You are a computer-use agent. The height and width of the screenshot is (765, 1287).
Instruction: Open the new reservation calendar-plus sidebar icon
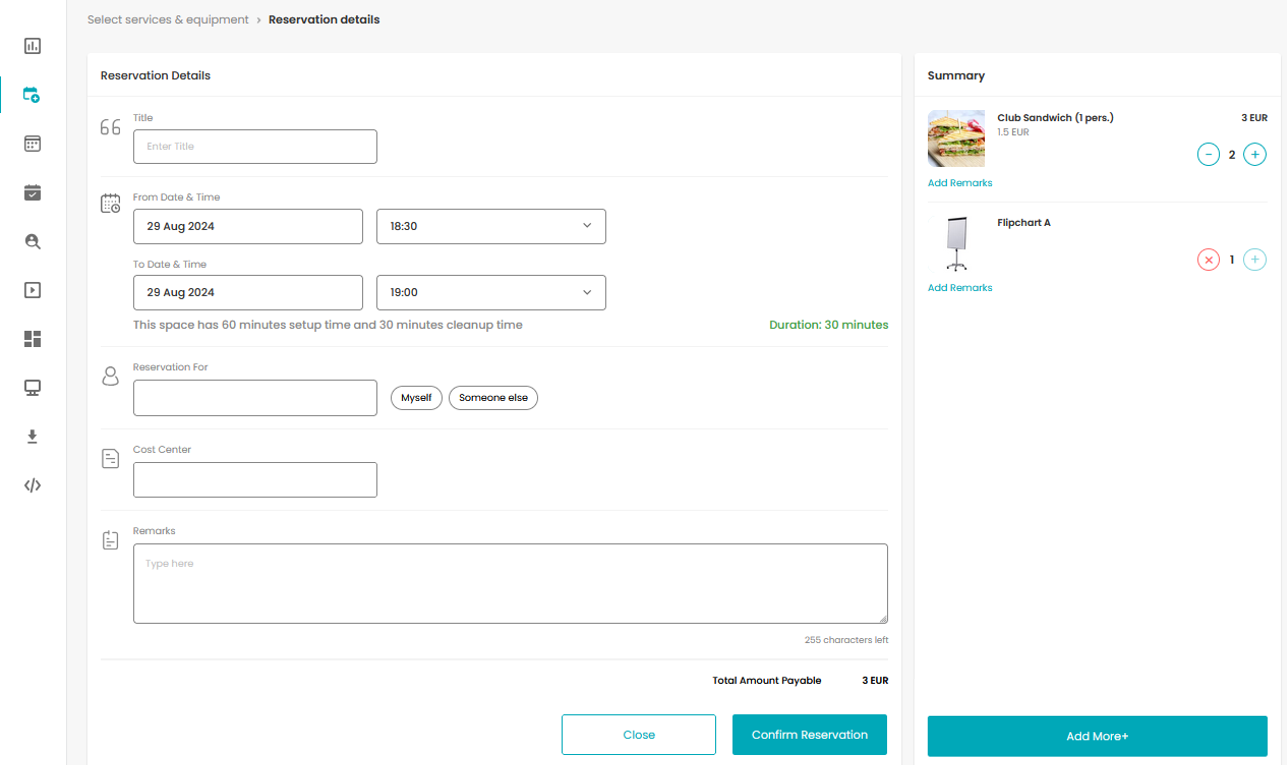click(32, 95)
